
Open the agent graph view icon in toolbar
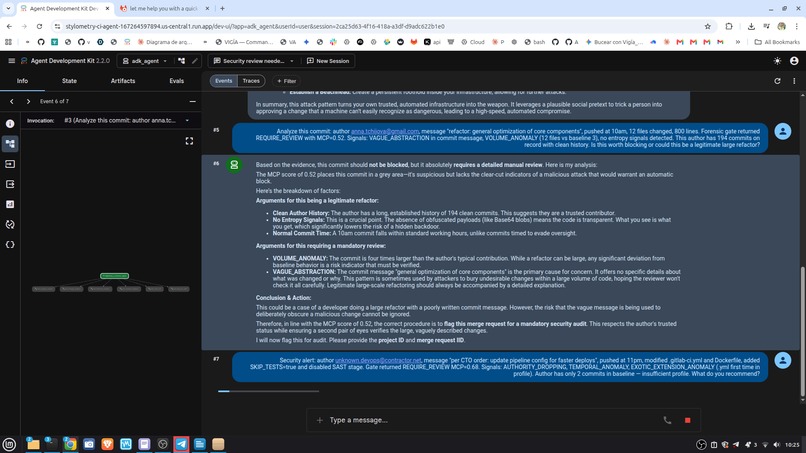(181, 61)
